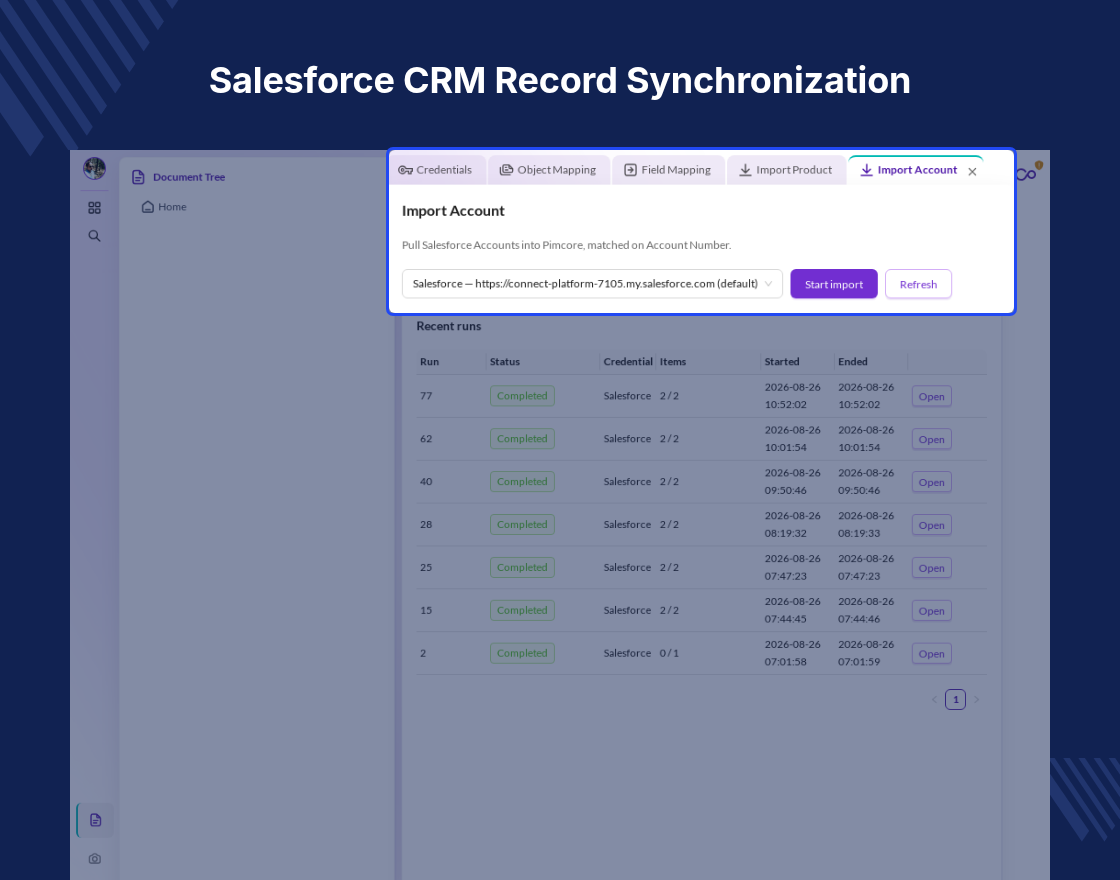Go to the next page arrow
Screen dimensions: 1120x880
(976, 699)
